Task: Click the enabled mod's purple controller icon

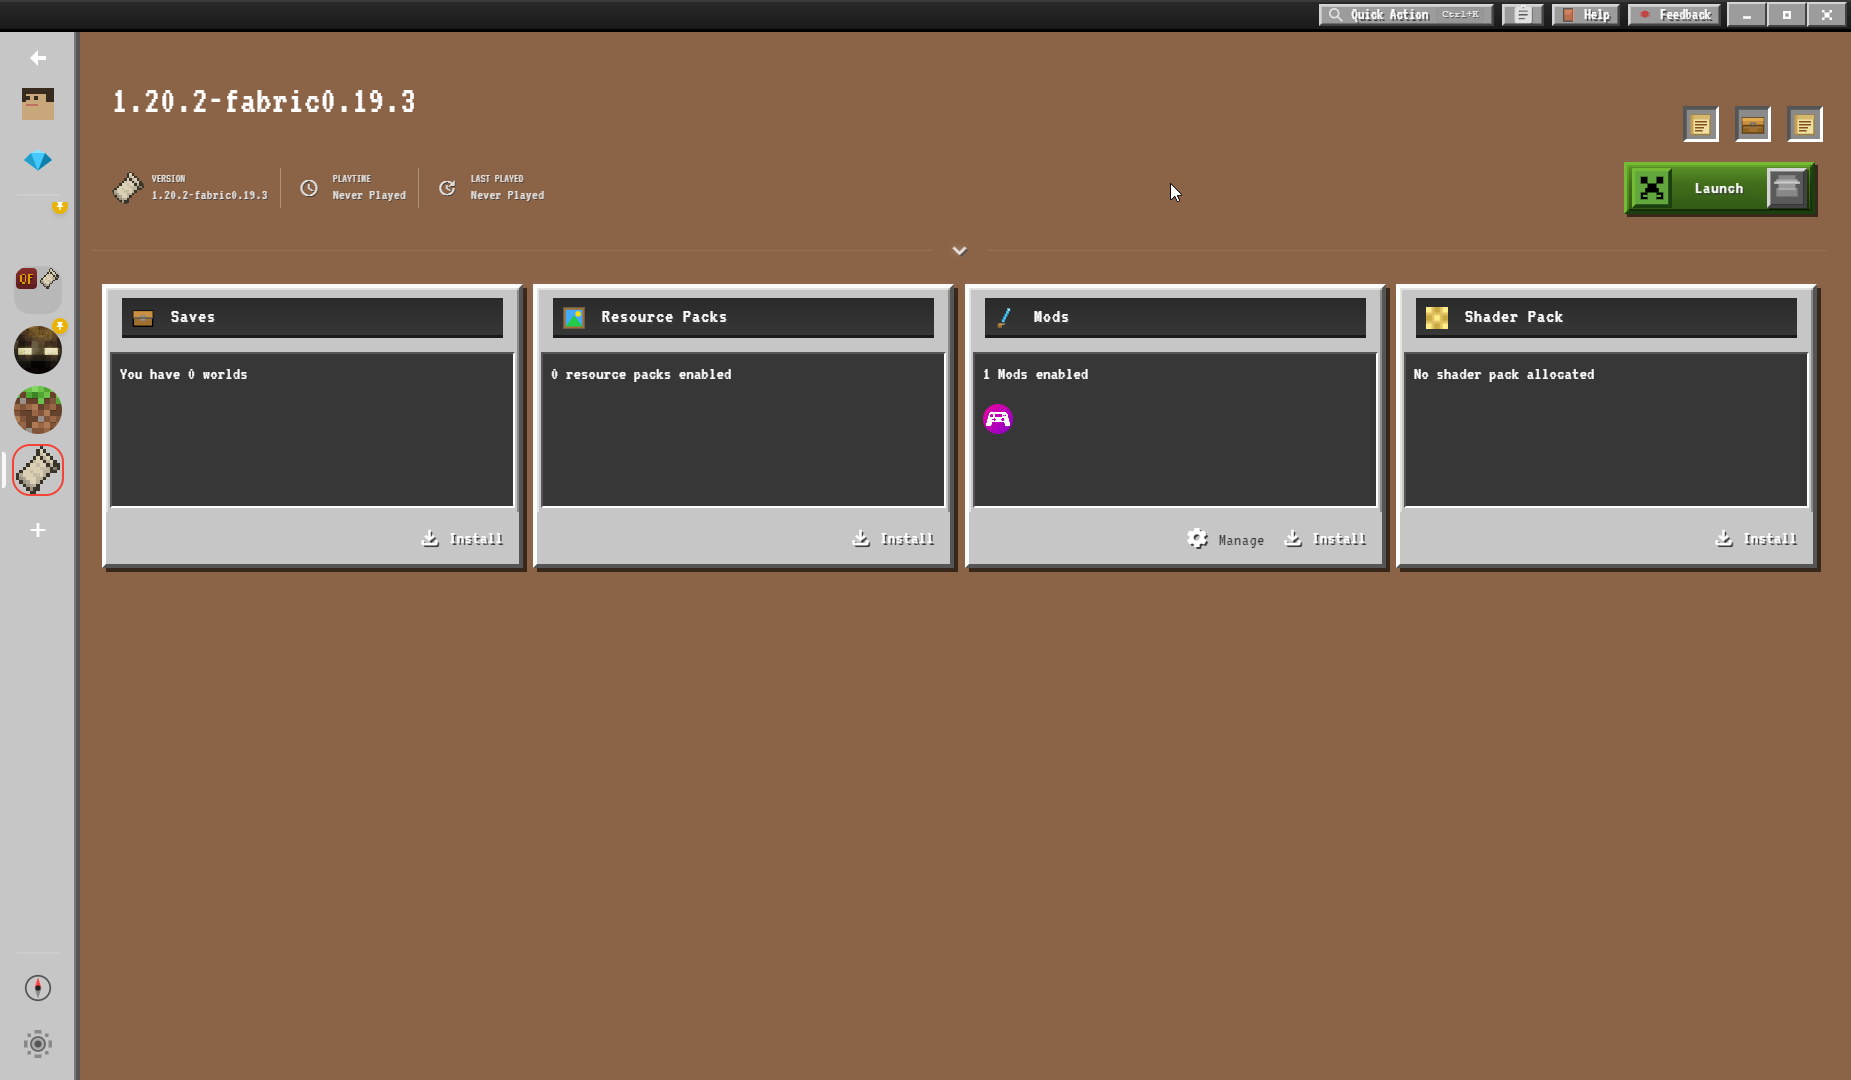Action: pyautogui.click(x=998, y=418)
